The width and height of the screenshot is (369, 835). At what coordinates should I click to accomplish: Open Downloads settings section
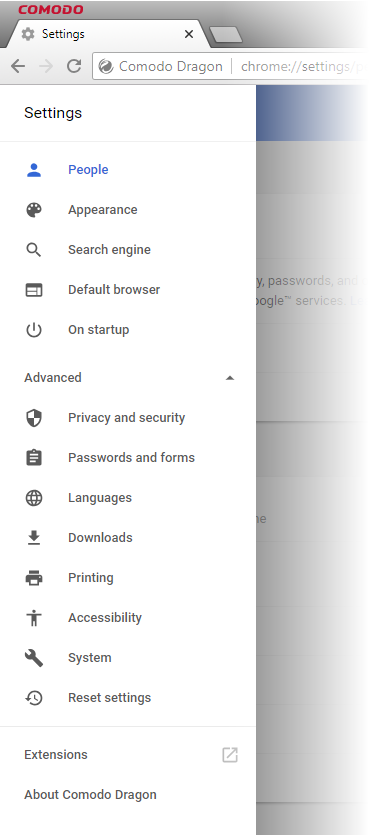coord(100,538)
